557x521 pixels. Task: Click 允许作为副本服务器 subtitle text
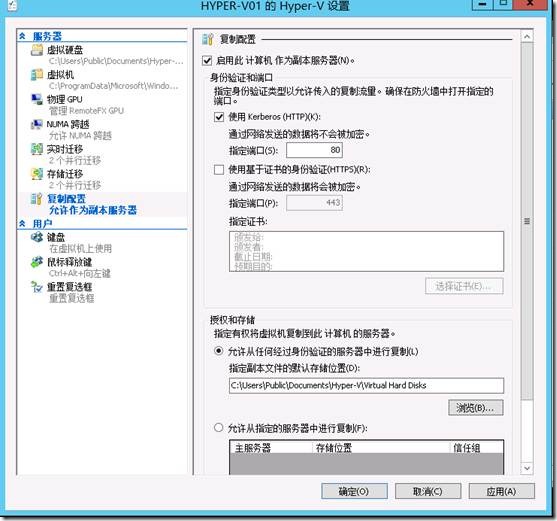pos(93,210)
